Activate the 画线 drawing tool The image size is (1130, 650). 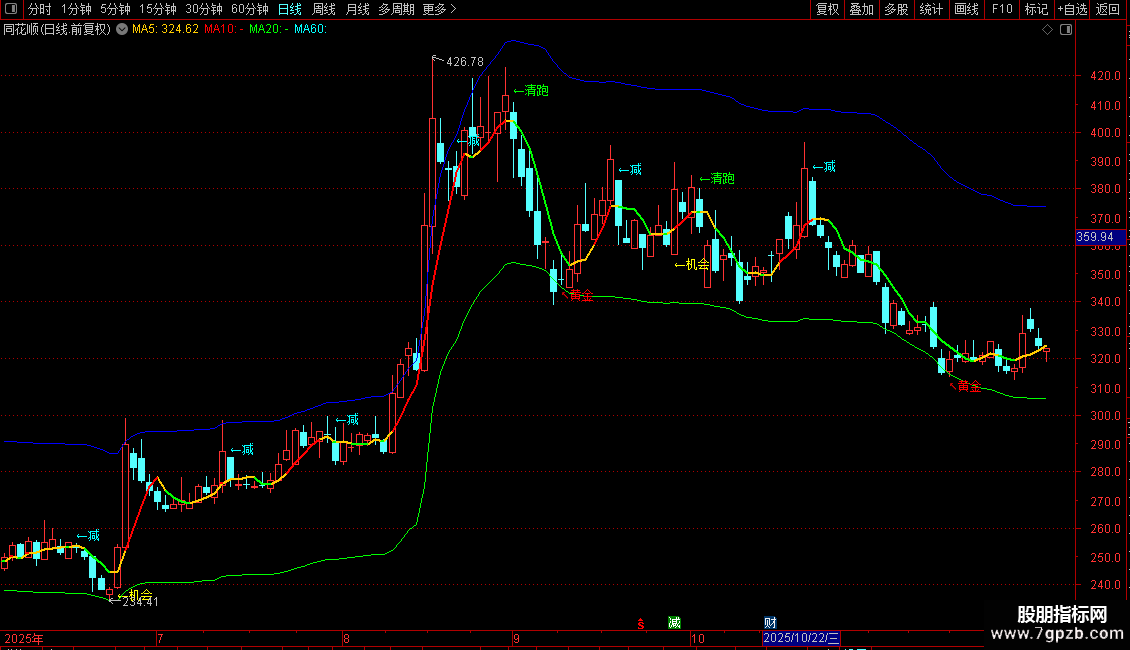[966, 9]
